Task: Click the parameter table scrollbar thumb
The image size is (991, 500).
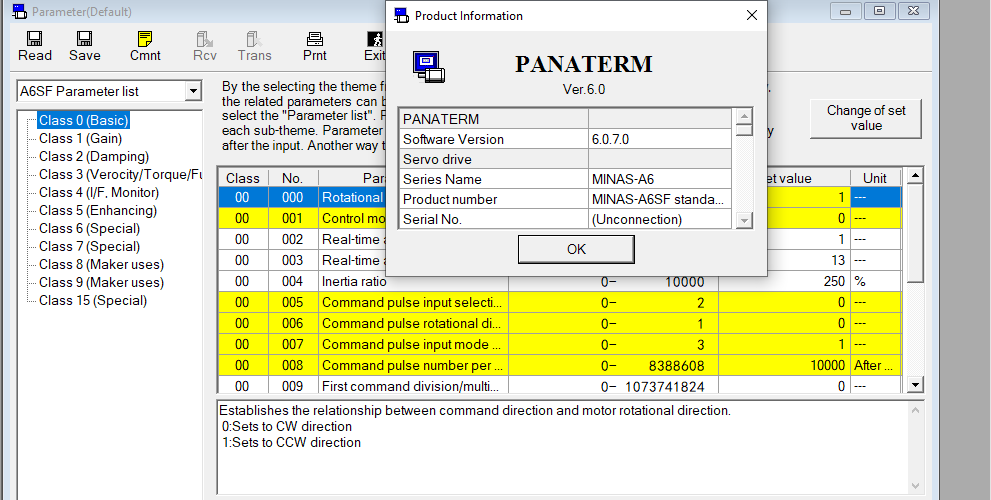Action: [x=915, y=233]
